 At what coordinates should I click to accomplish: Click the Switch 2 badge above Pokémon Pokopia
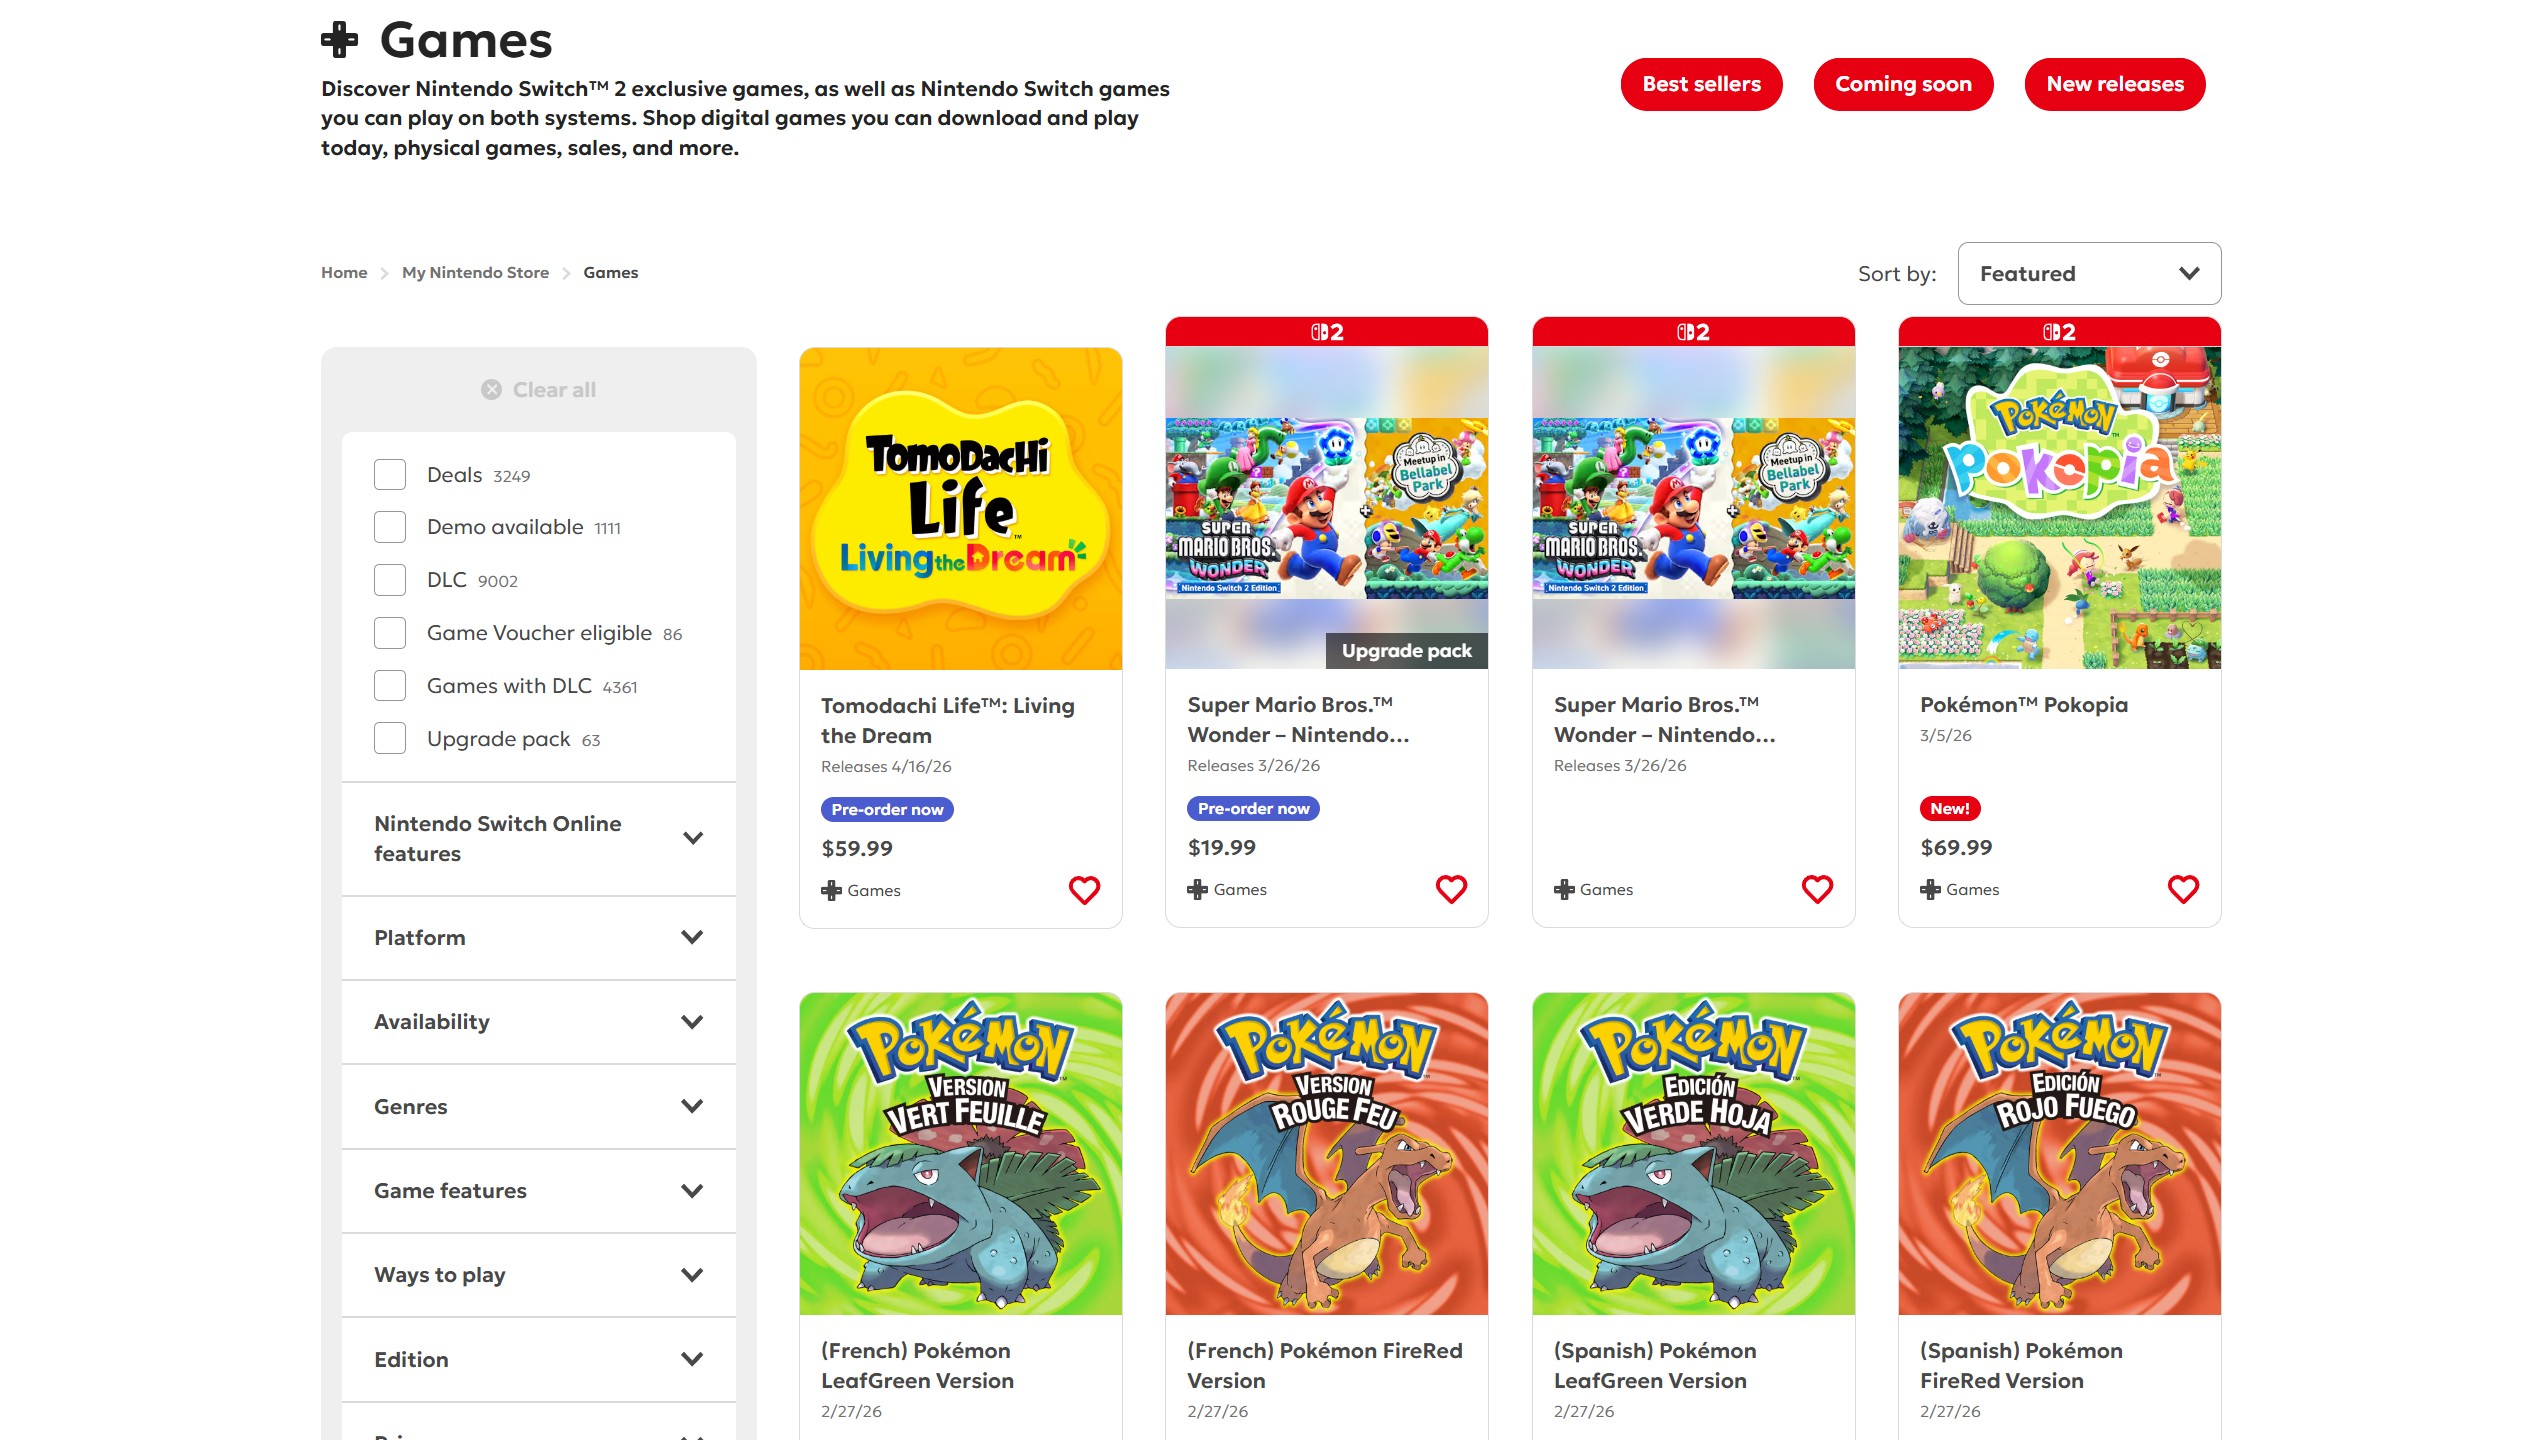tap(2059, 332)
